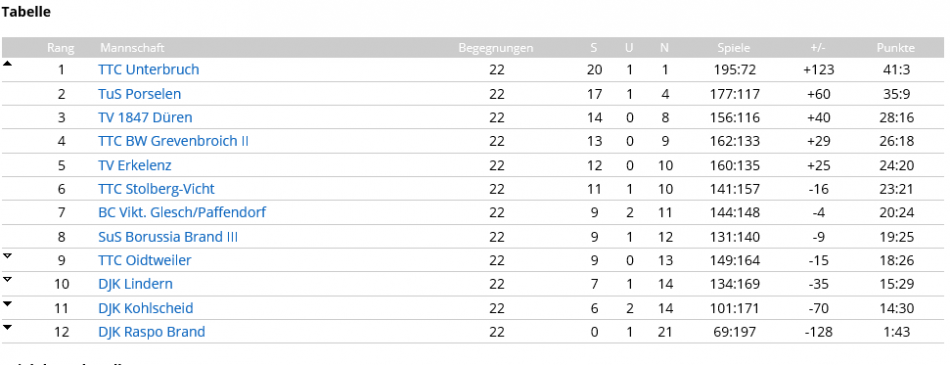
Task: Open TTC BW Grevenbroich II link
Action: 173,141
